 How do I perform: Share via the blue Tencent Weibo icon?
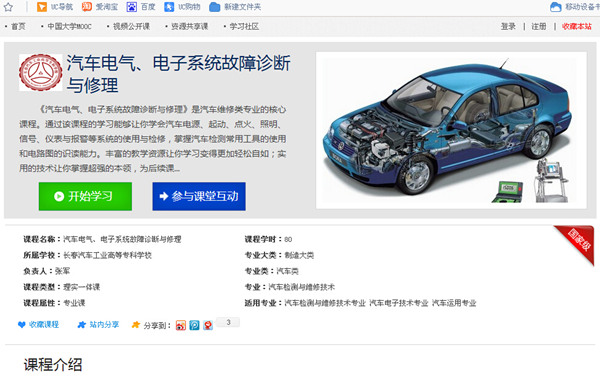pos(194,325)
